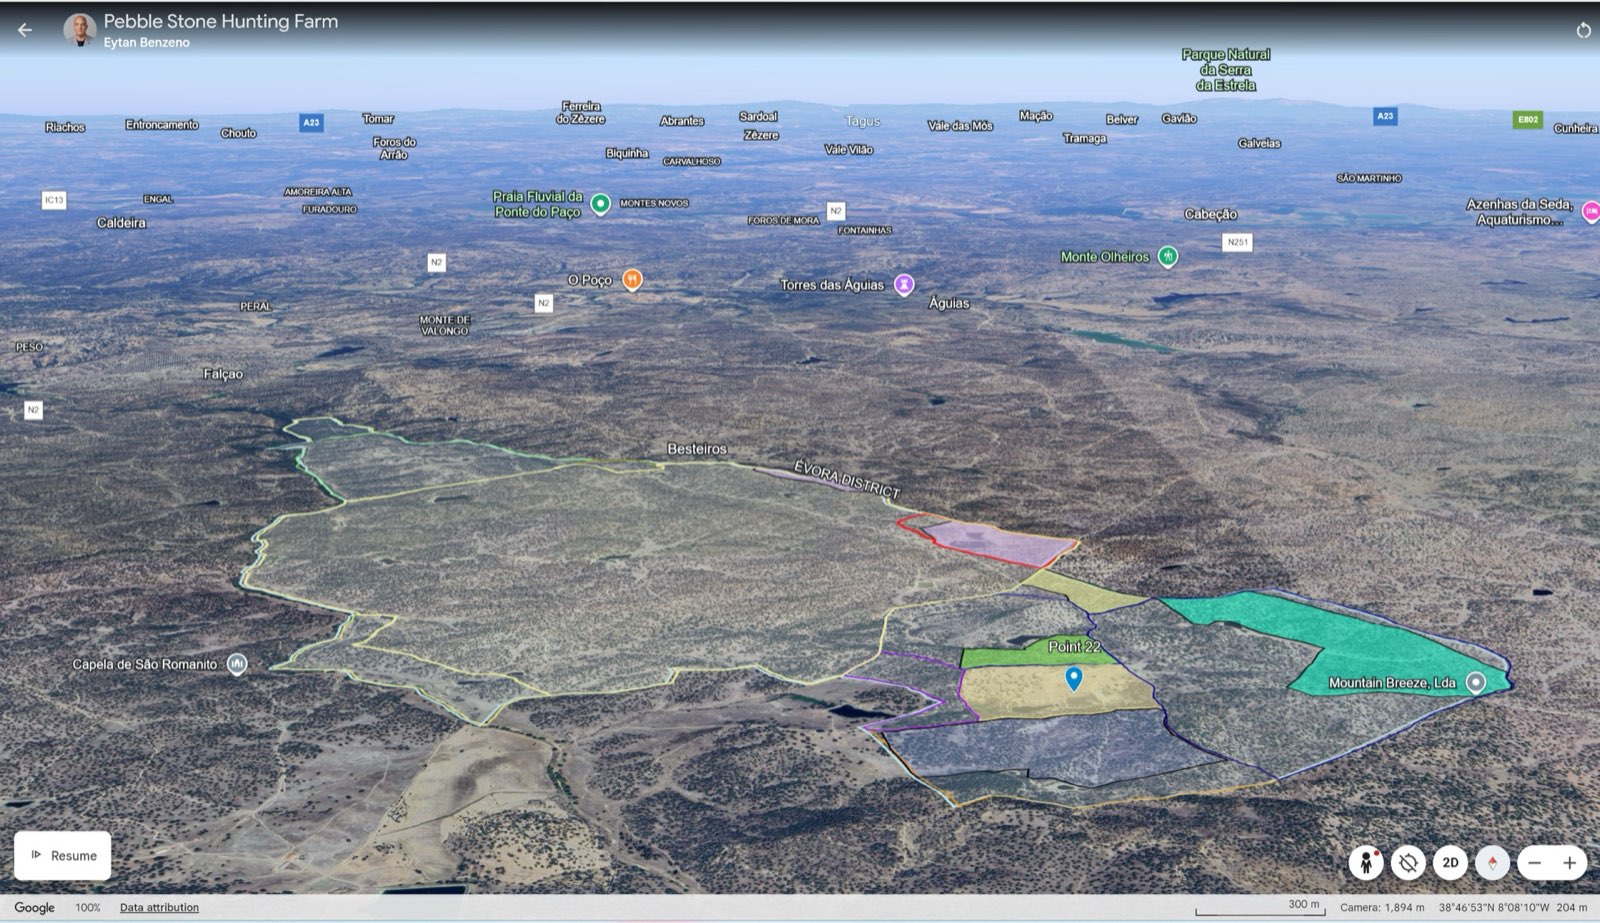The height and width of the screenshot is (923, 1600).
Task: Resume the presentation
Action: [x=62, y=856]
